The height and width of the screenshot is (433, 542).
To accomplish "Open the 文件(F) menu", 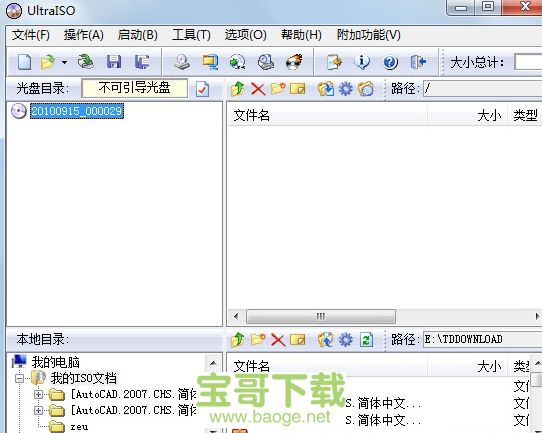I will coord(31,35).
